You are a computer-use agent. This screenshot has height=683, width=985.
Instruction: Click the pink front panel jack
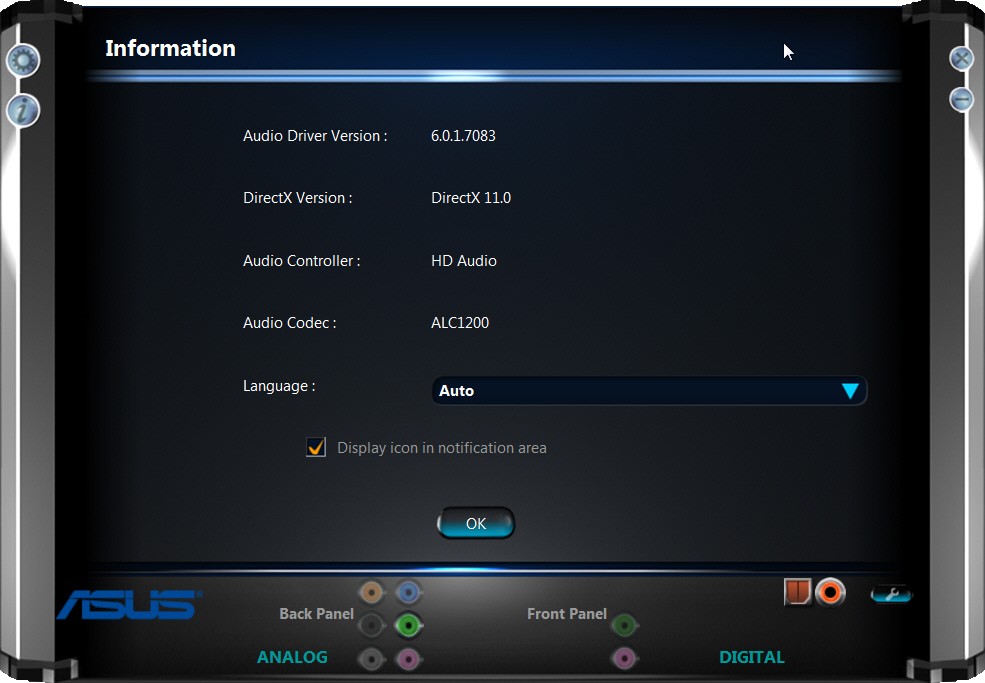(x=624, y=658)
